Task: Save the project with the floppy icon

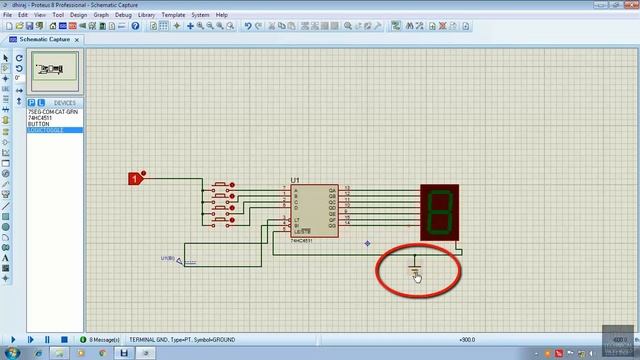Action: coord(29,26)
